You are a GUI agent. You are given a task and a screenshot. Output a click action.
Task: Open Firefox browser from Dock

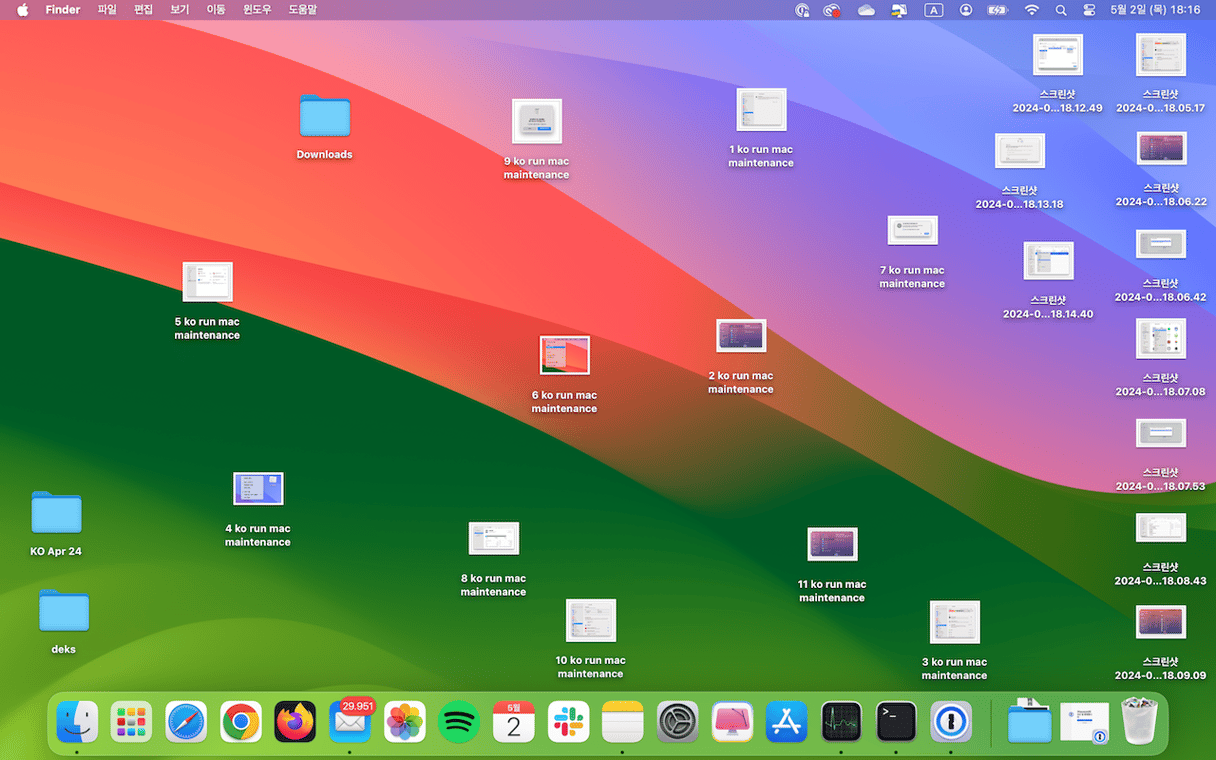point(295,721)
